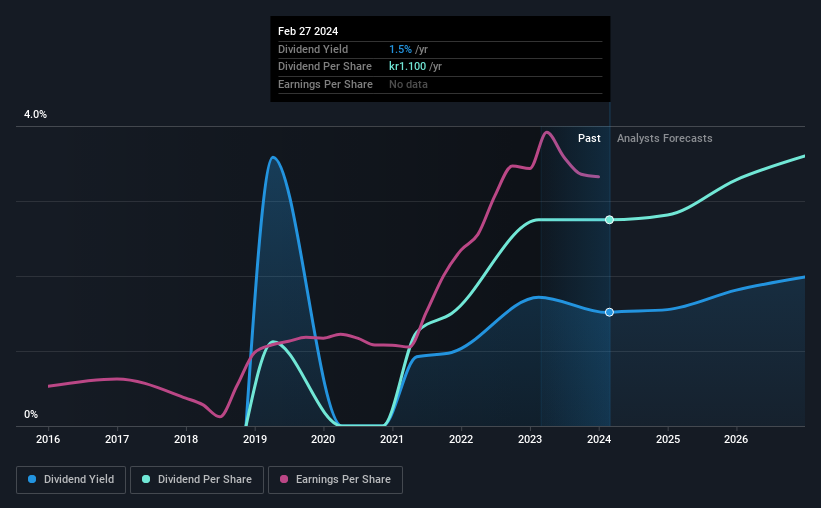Click the pink Earnings Per Share legend dot
The height and width of the screenshot is (508, 821).
284,479
